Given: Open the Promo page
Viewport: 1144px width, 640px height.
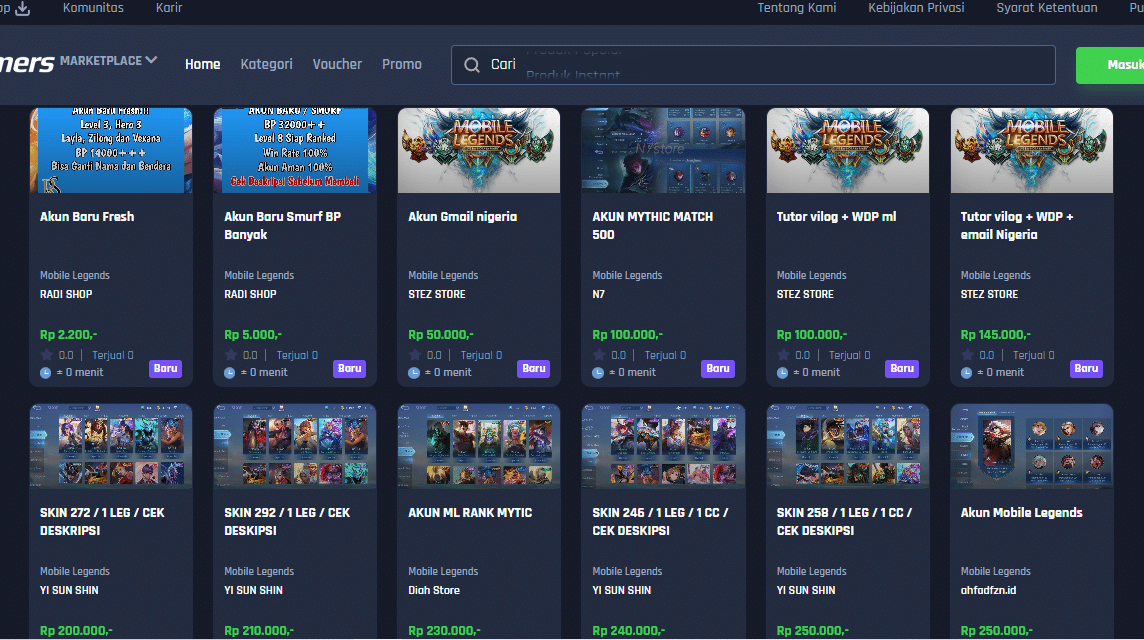Looking at the screenshot, I should pos(402,64).
